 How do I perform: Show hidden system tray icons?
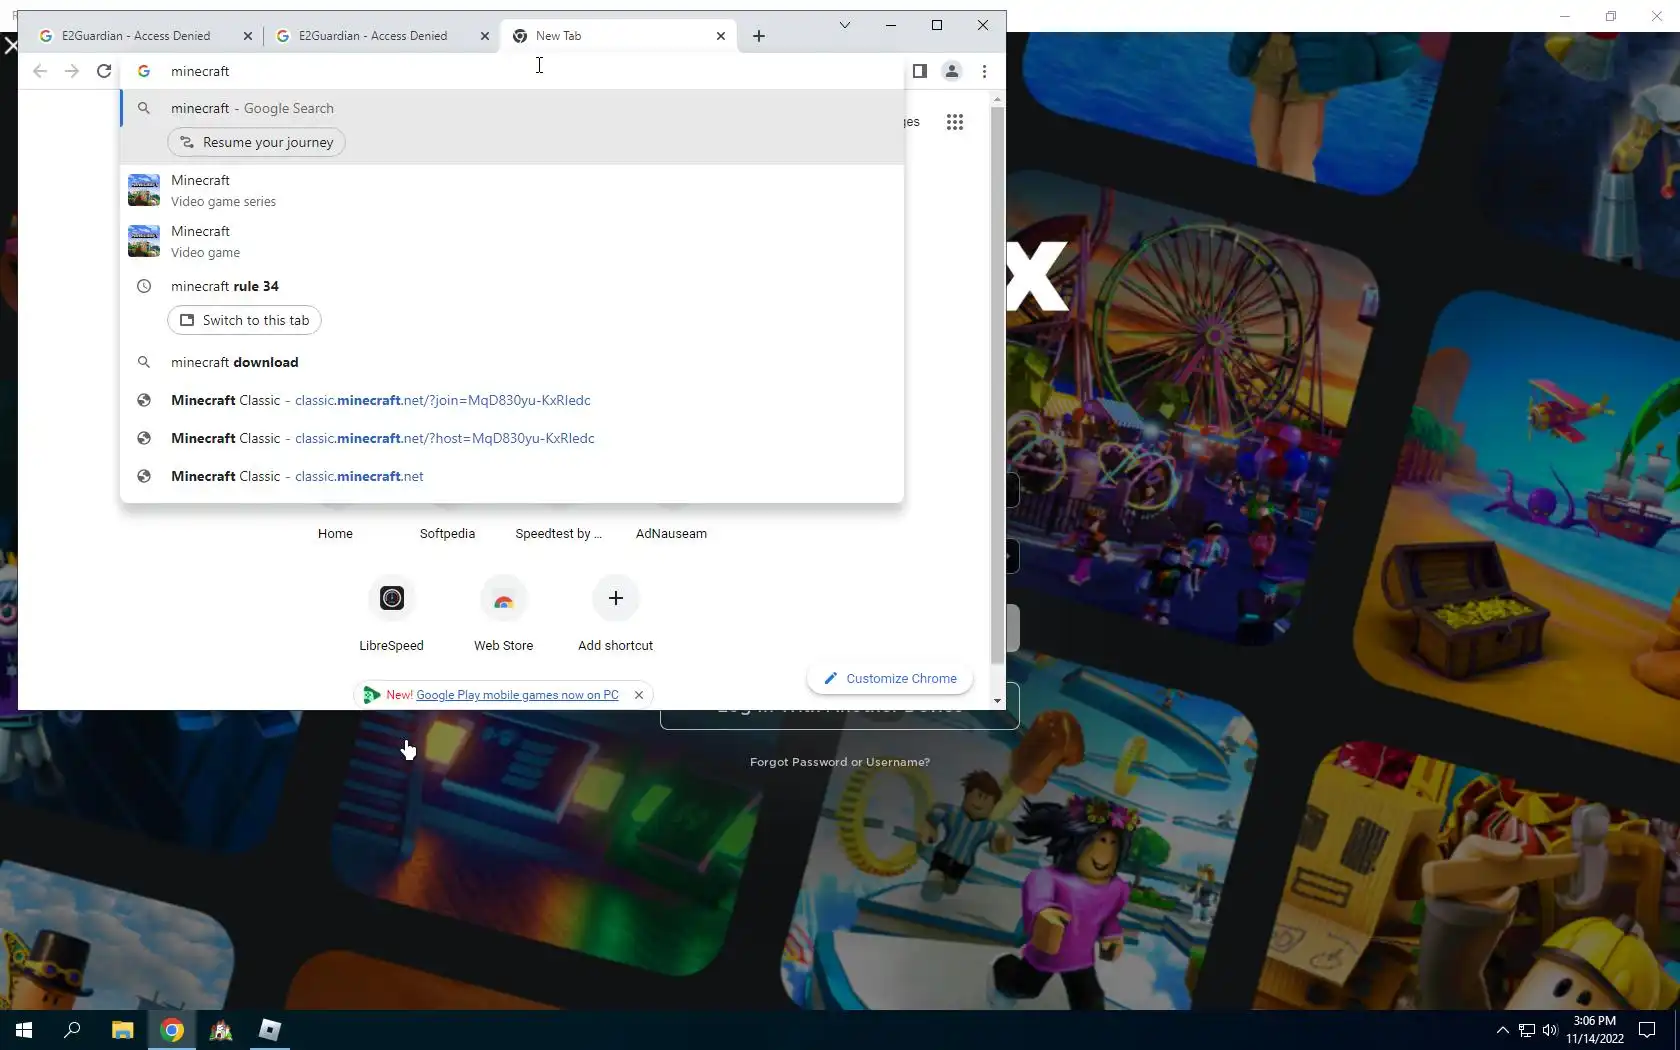coord(1502,1030)
